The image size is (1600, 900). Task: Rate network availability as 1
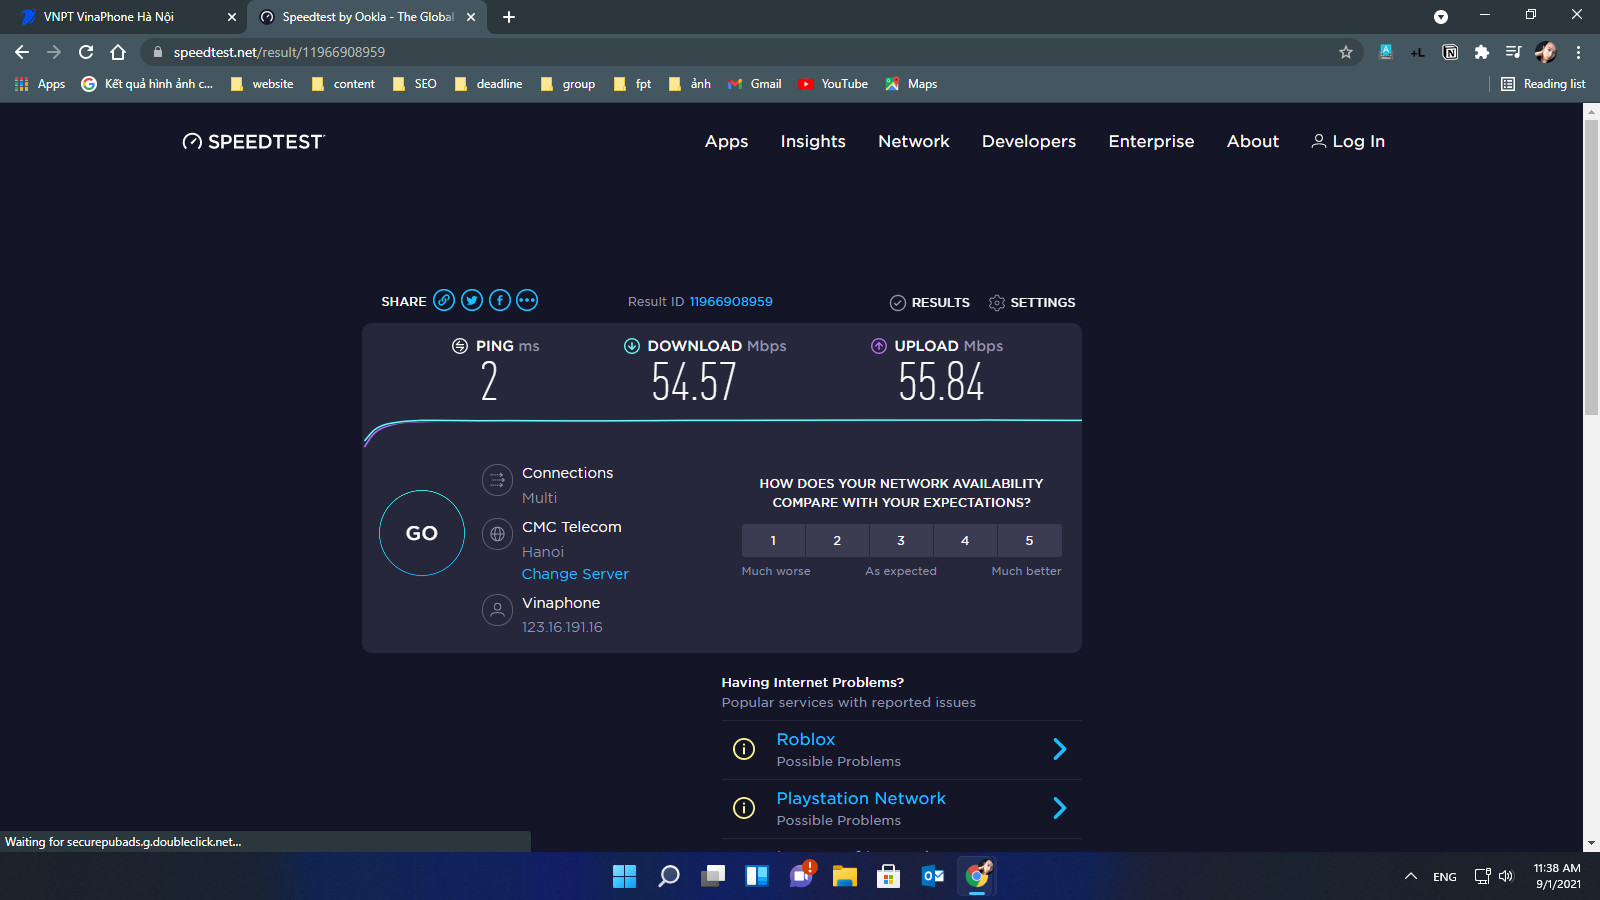tap(773, 540)
